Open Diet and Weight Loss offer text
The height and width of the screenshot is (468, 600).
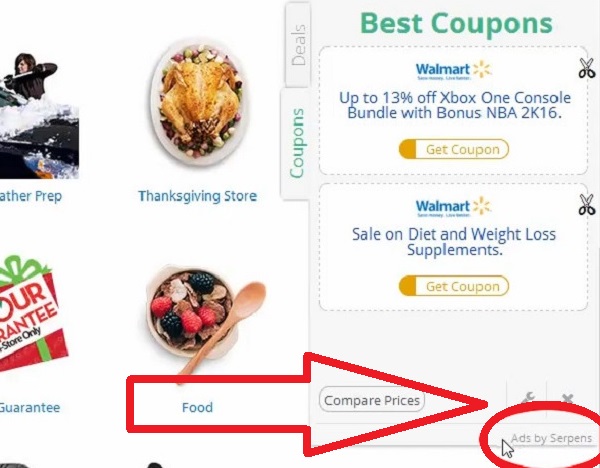(x=454, y=241)
